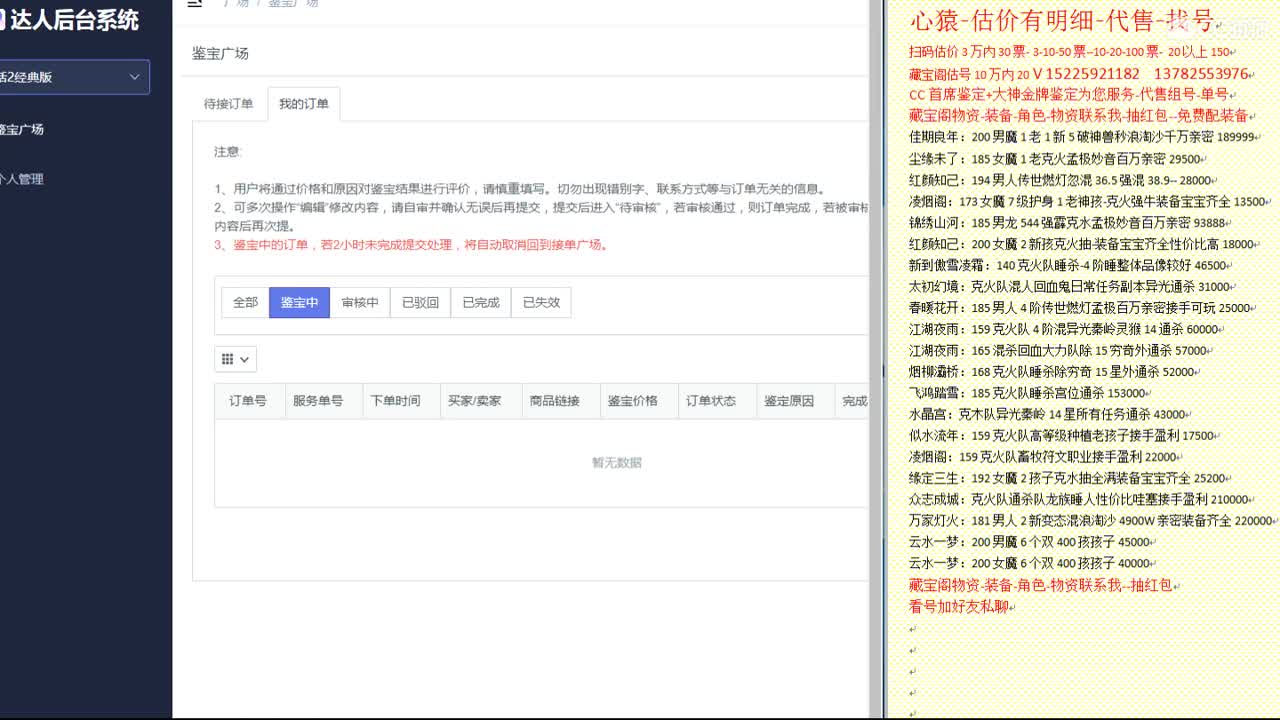The image size is (1280, 720).
Task: Click the 佳期良年 listing line in document
Action: coord(1083,137)
